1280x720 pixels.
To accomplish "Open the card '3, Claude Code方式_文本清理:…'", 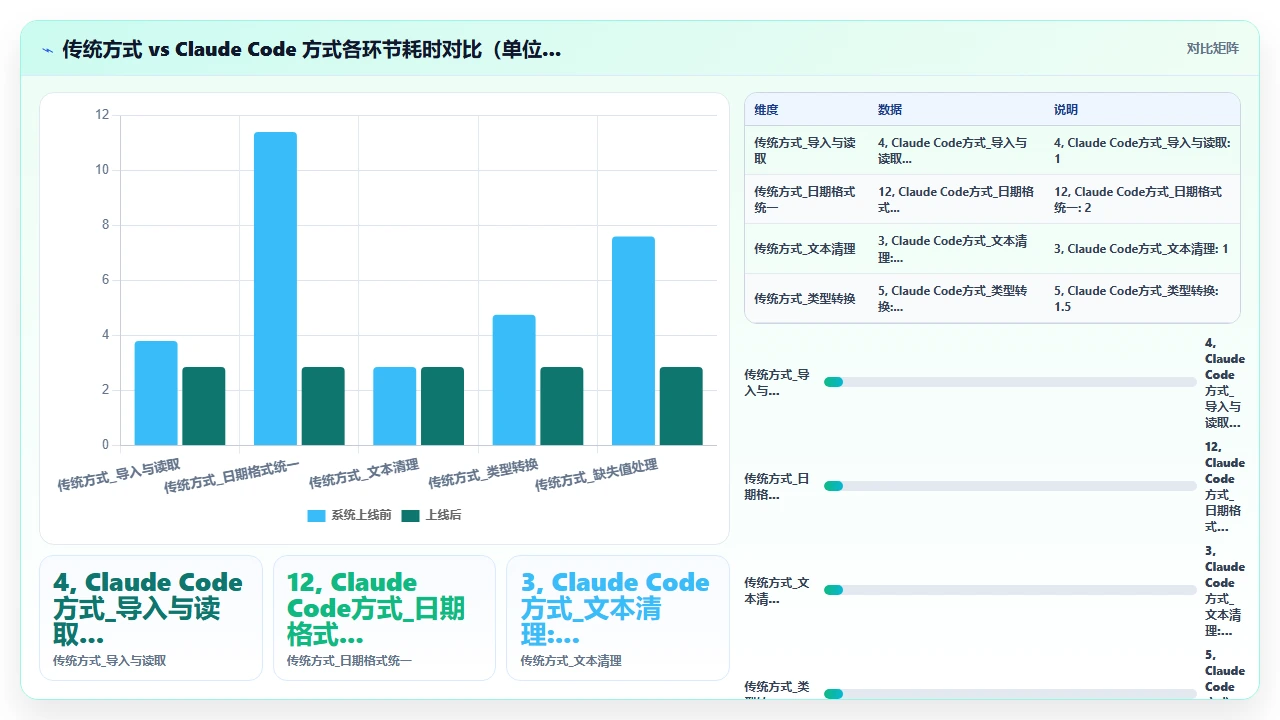I will click(x=618, y=618).
